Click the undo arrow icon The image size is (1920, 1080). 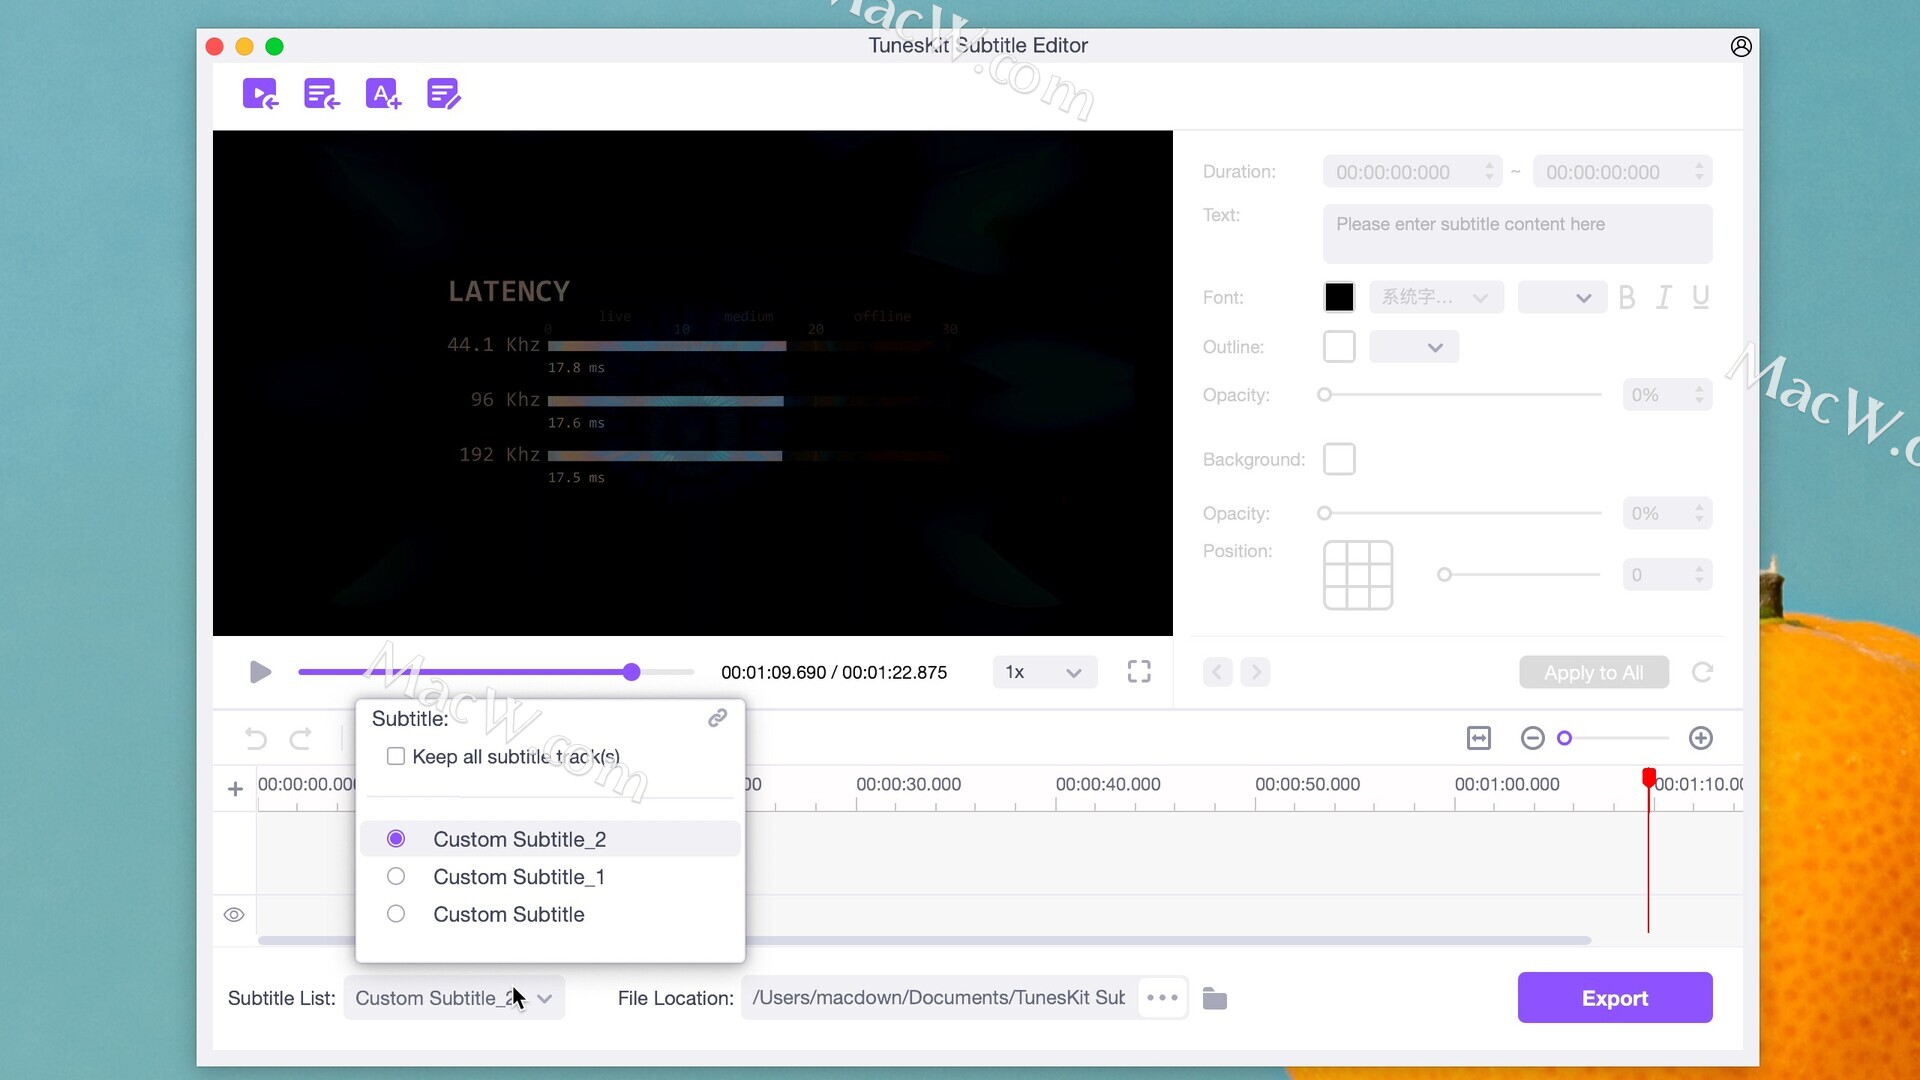[256, 739]
